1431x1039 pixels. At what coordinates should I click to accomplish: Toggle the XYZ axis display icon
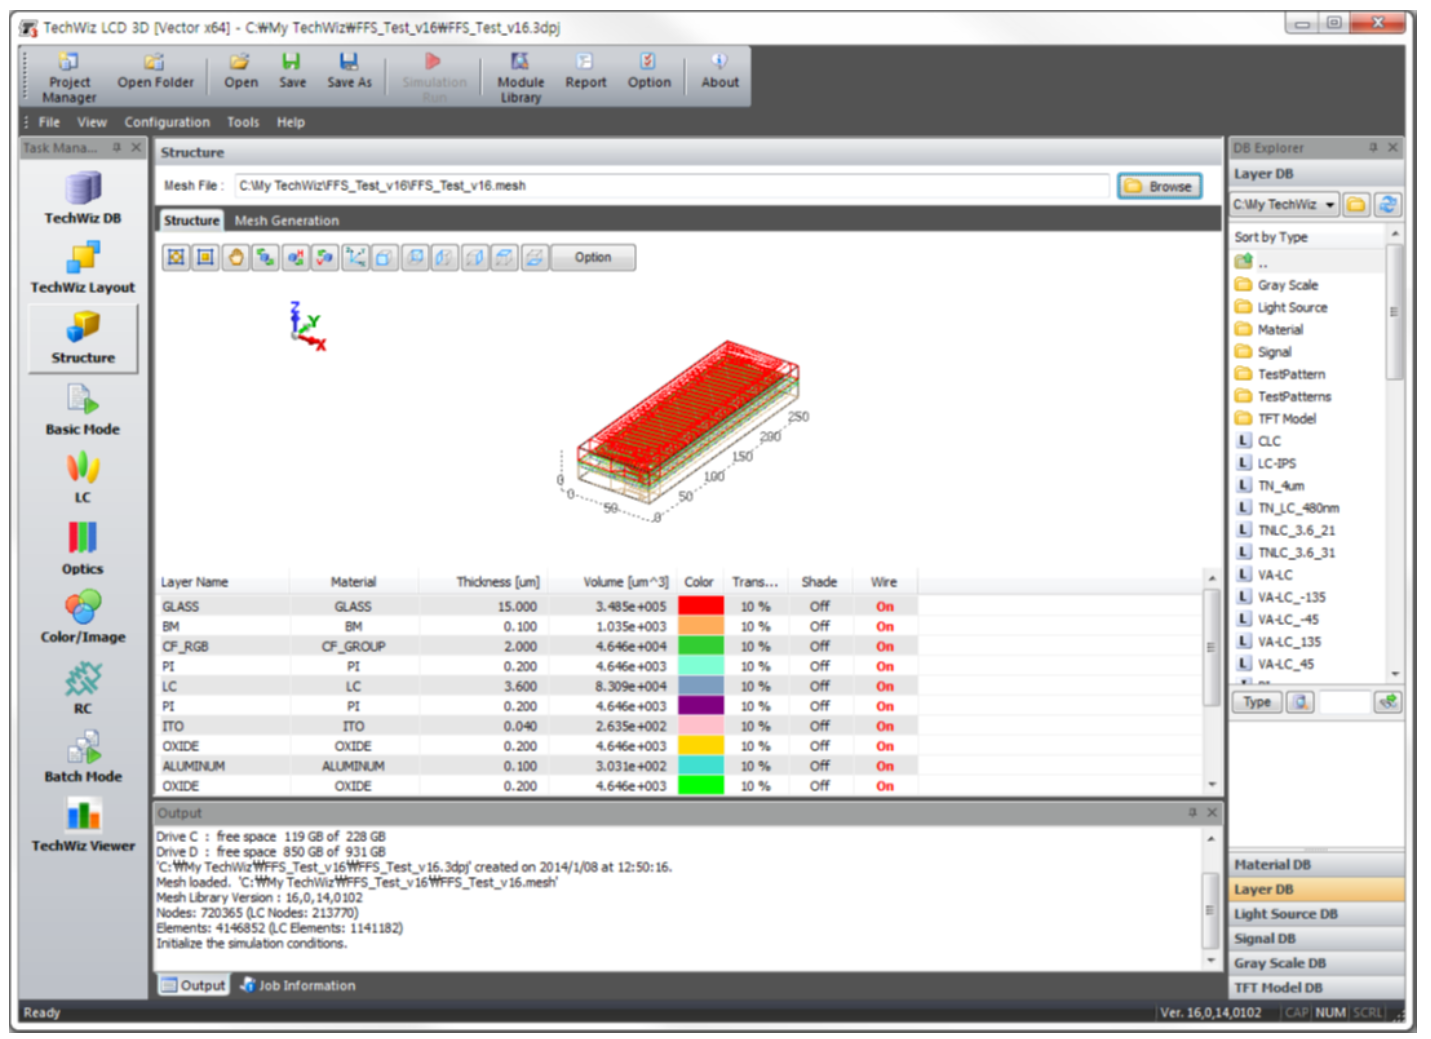pos(355,257)
